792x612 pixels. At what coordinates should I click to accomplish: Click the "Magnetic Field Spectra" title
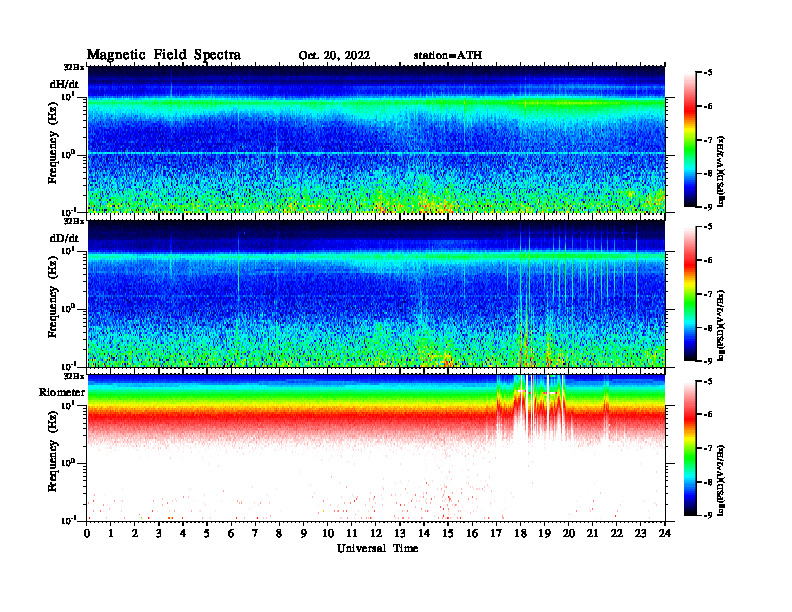pos(164,55)
